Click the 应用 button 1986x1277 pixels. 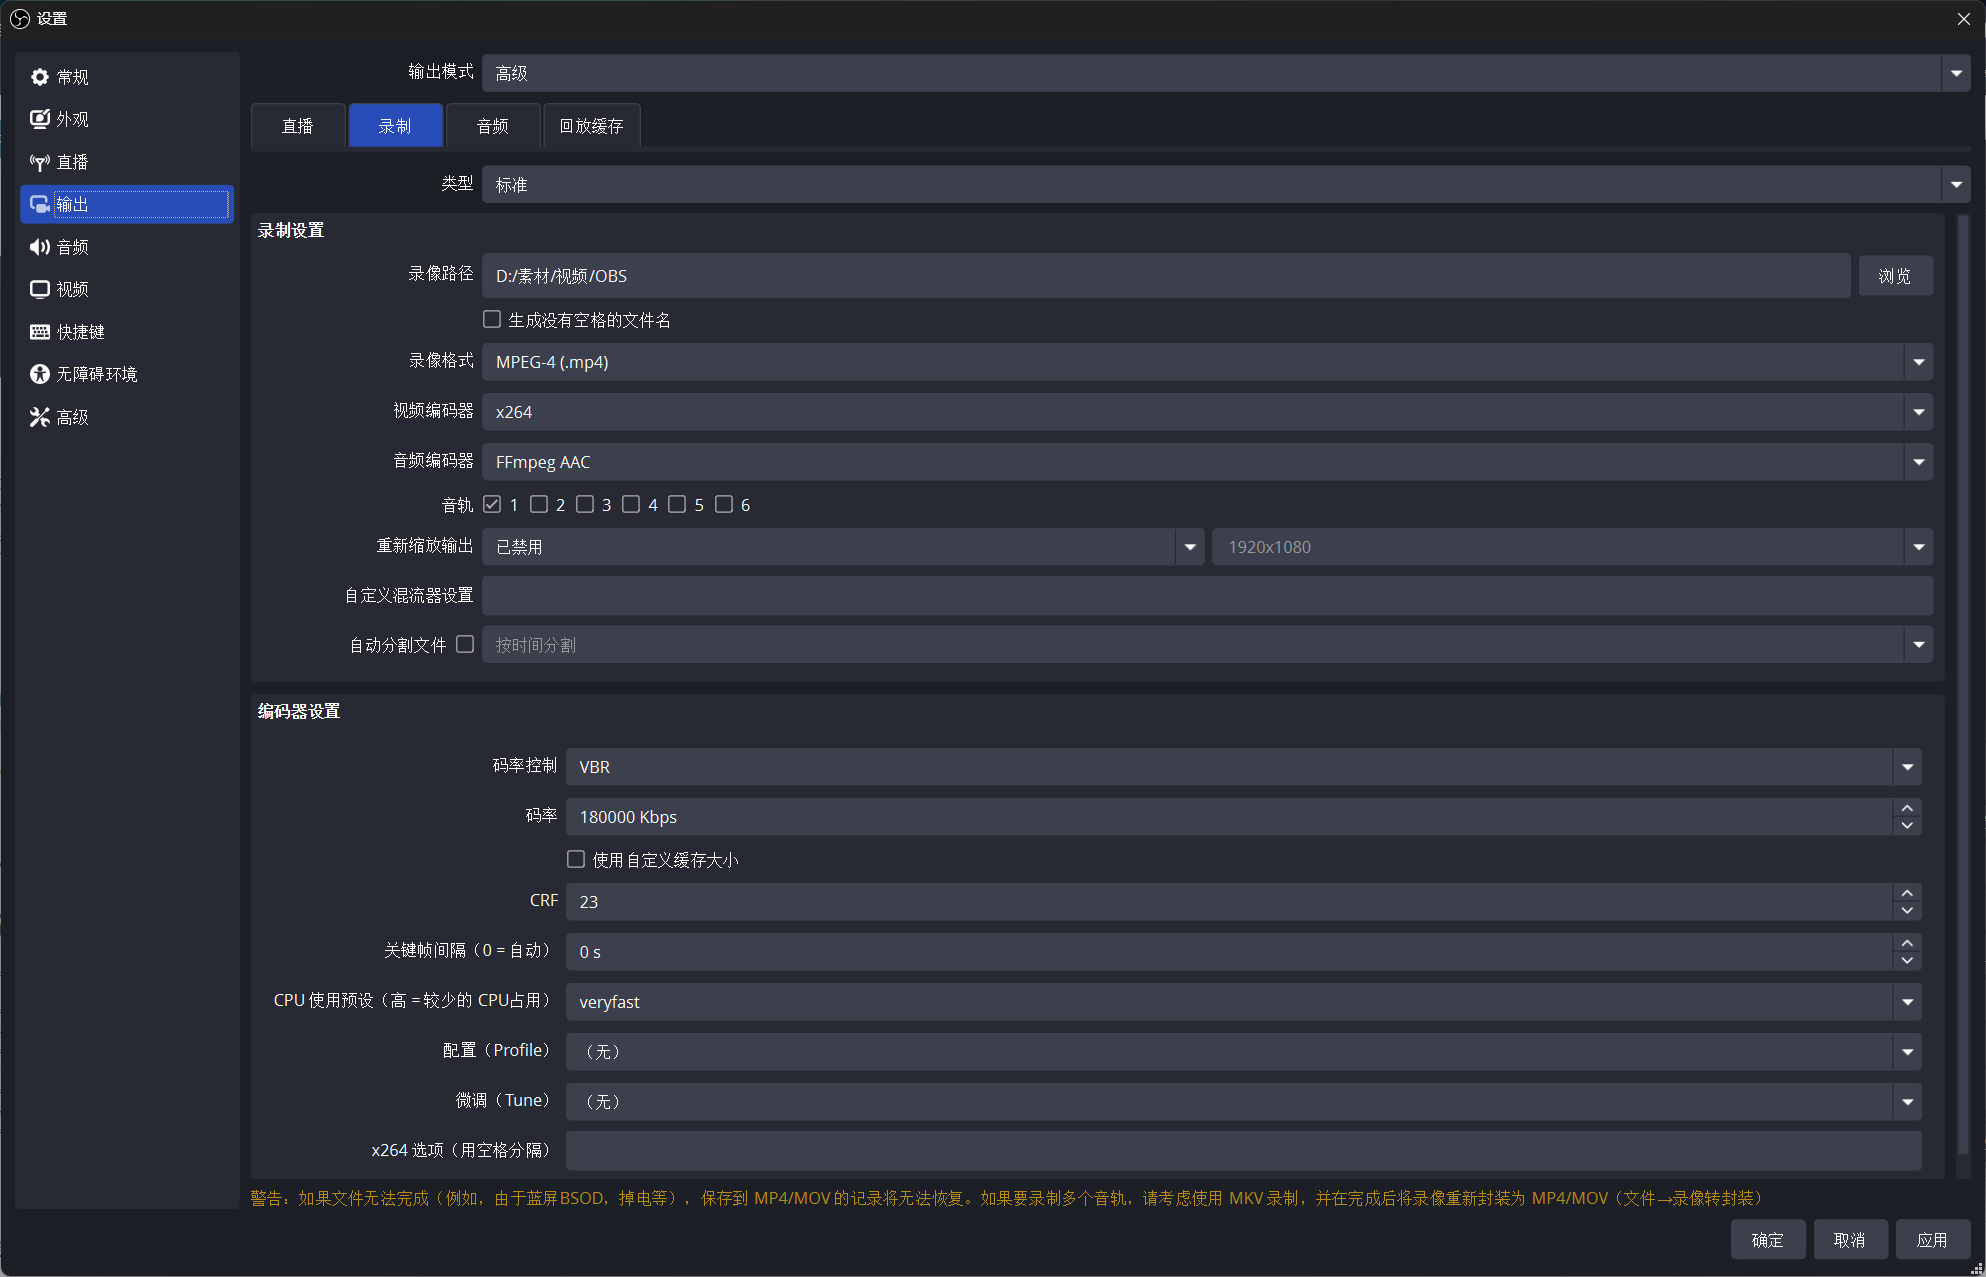pos(1932,1240)
